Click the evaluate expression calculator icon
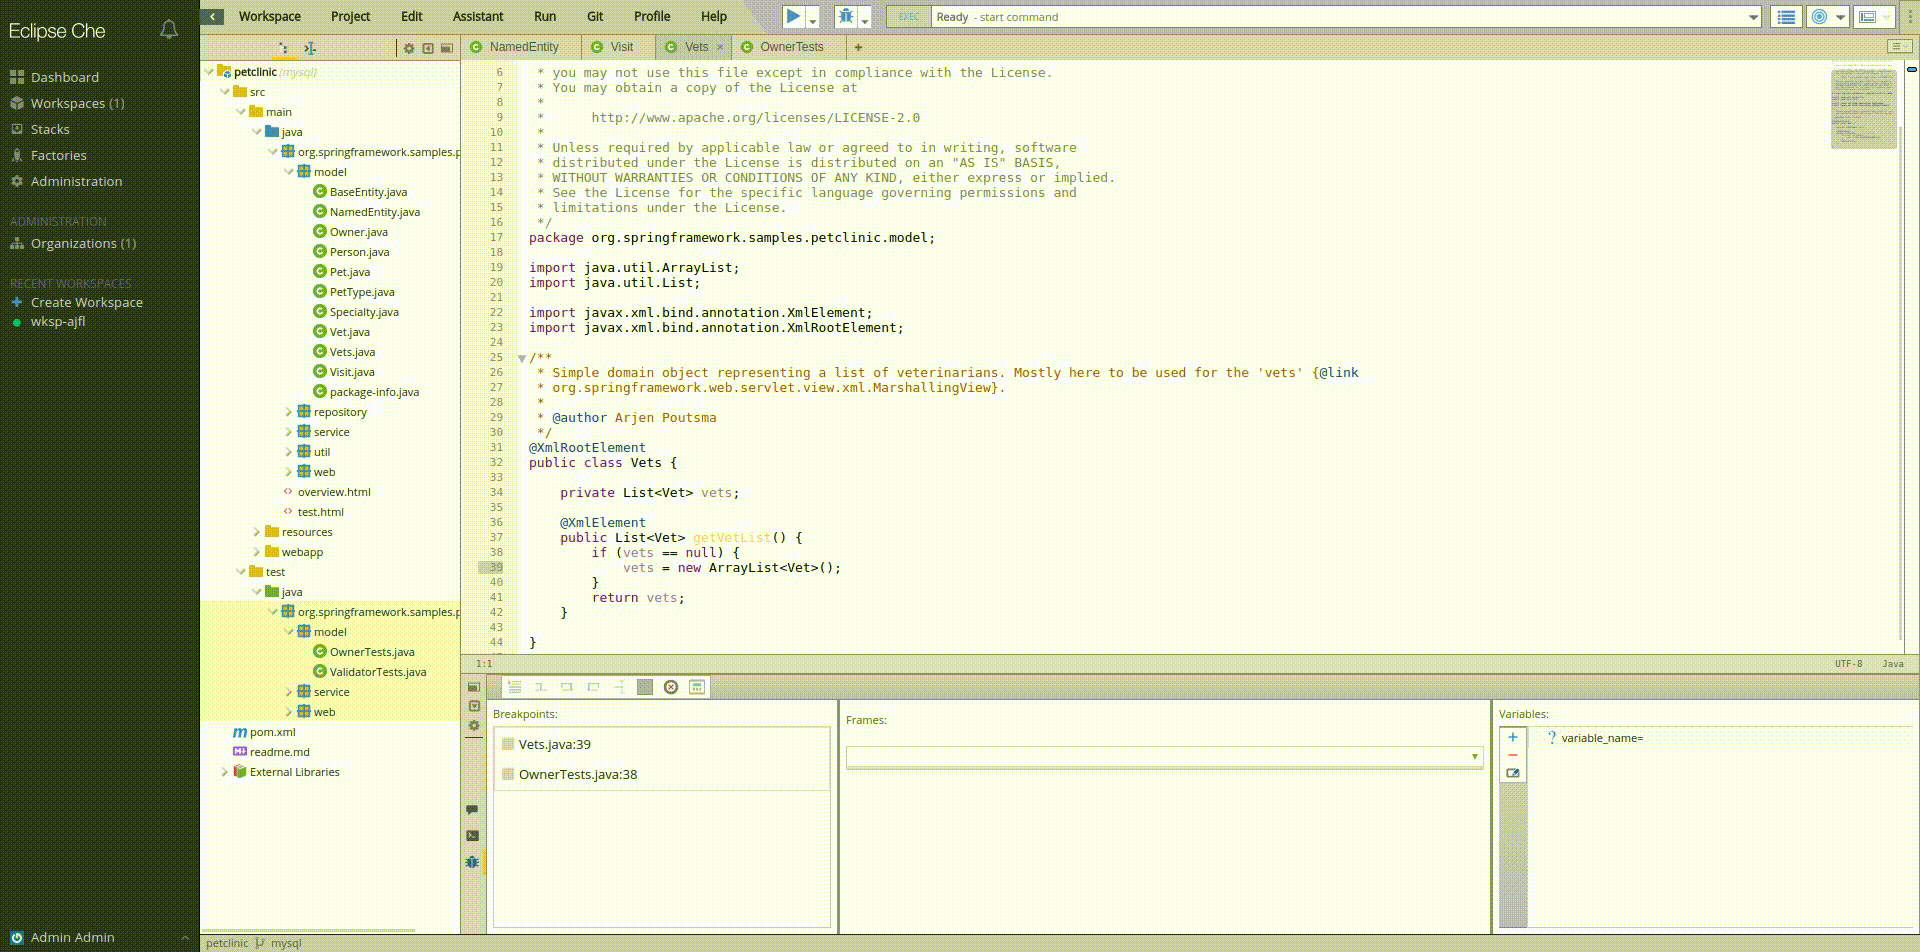This screenshot has height=952, width=1920. (697, 687)
